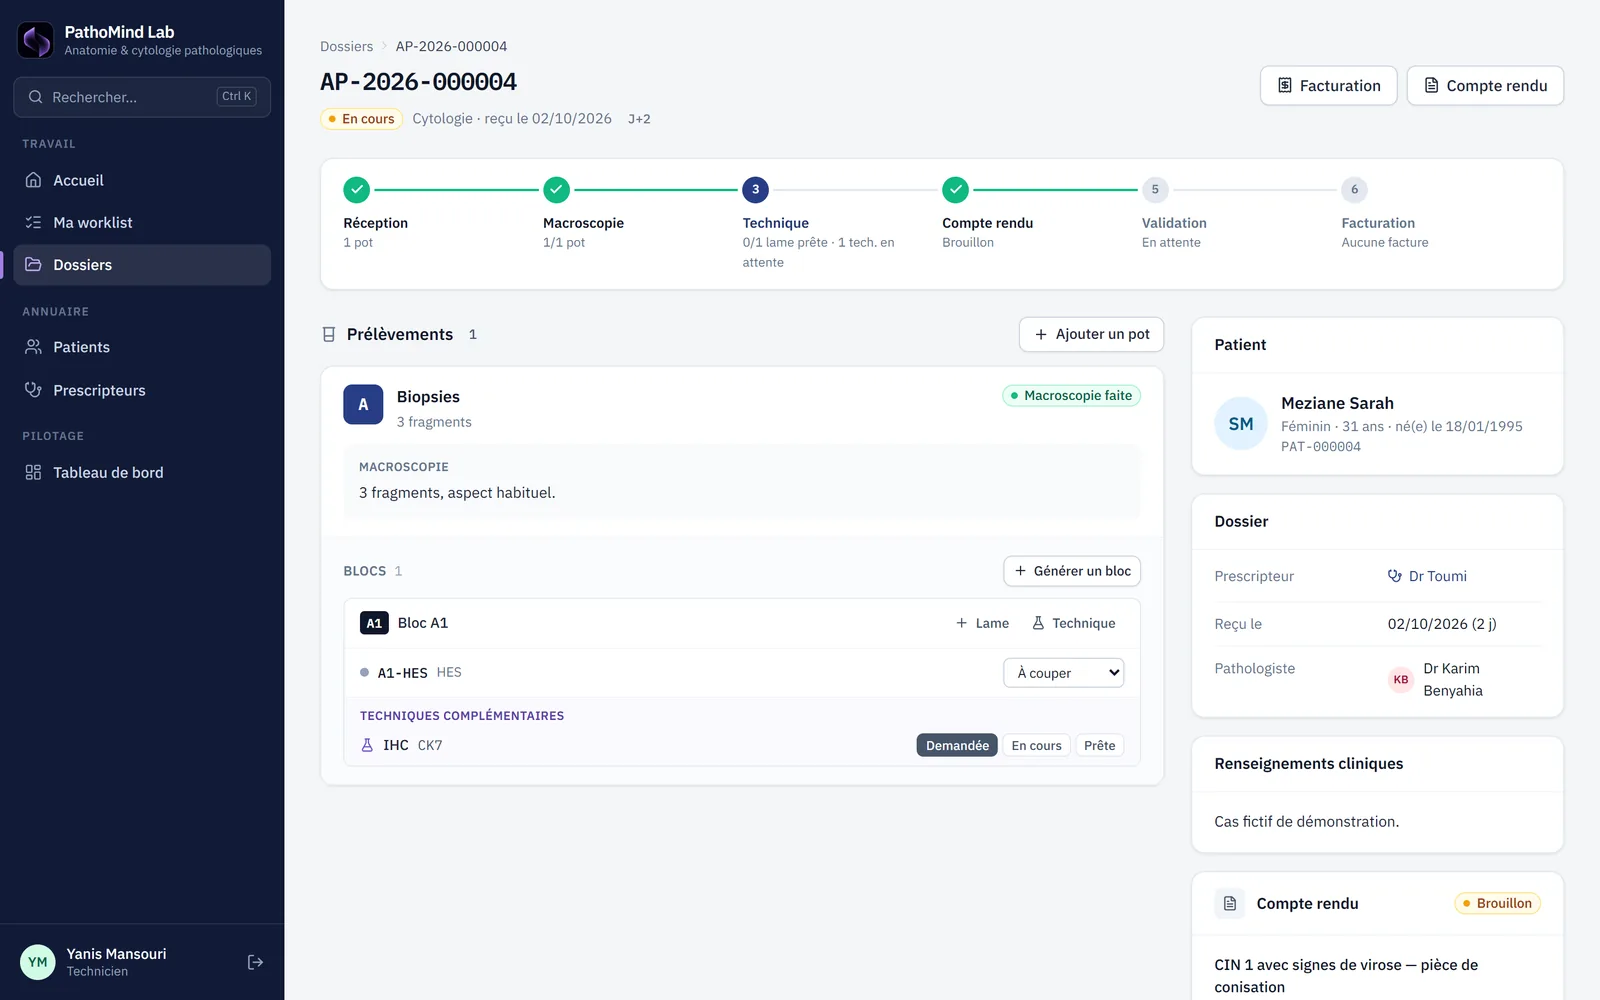
Task: Click the A1 block badge
Action: pyautogui.click(x=374, y=623)
